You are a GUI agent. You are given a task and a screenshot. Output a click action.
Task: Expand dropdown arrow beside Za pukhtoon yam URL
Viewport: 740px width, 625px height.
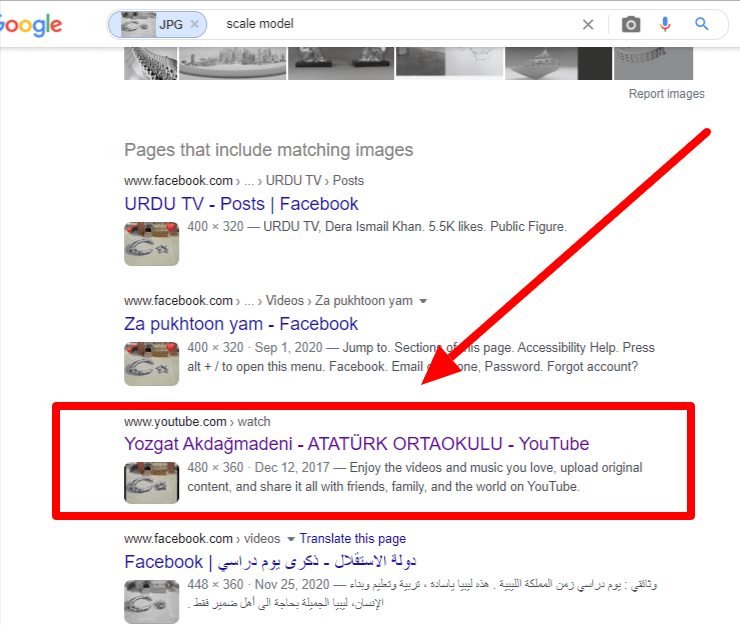[423, 301]
